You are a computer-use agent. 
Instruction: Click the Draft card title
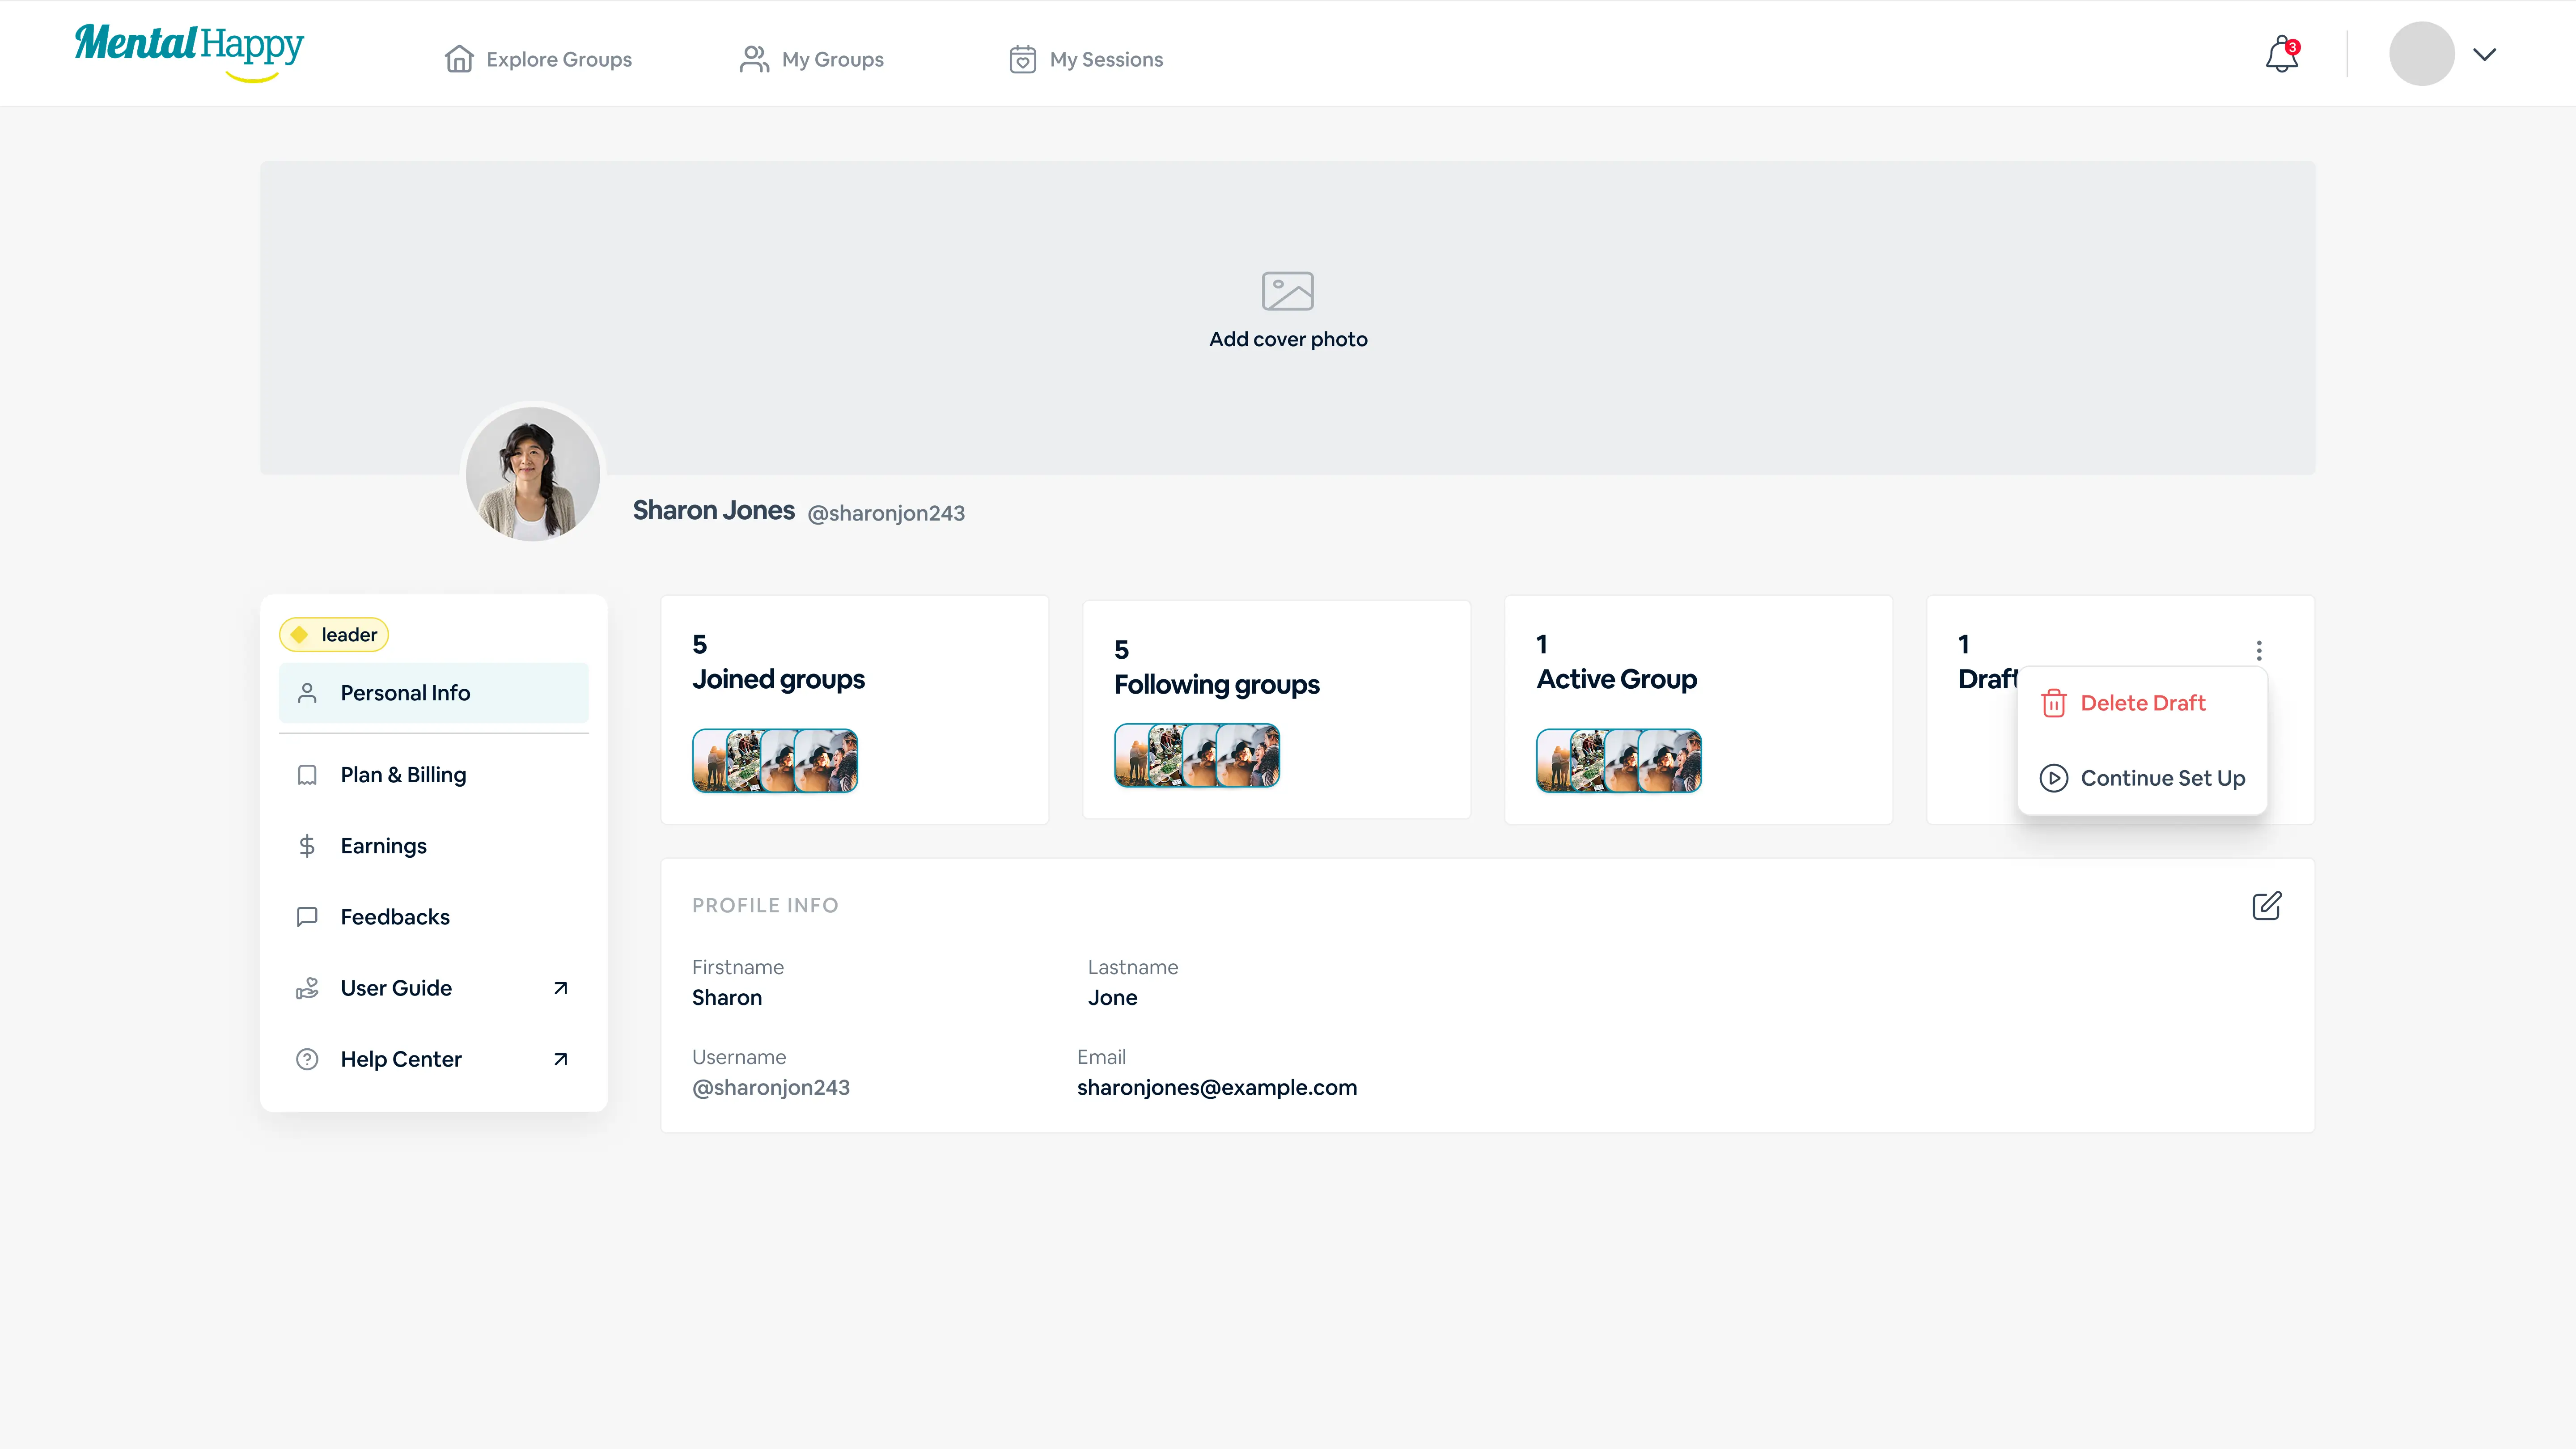coord(1988,679)
